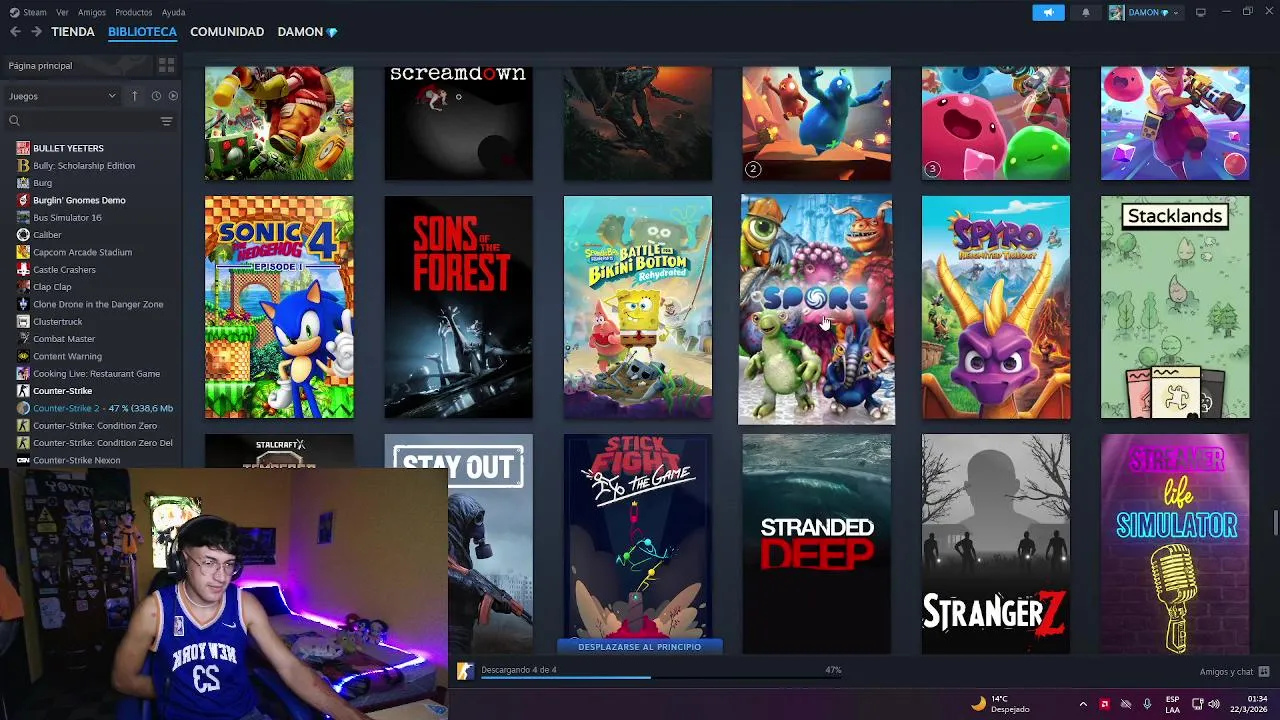Open the Sons of the Forest cover
The height and width of the screenshot is (720, 1280).
coord(458,307)
